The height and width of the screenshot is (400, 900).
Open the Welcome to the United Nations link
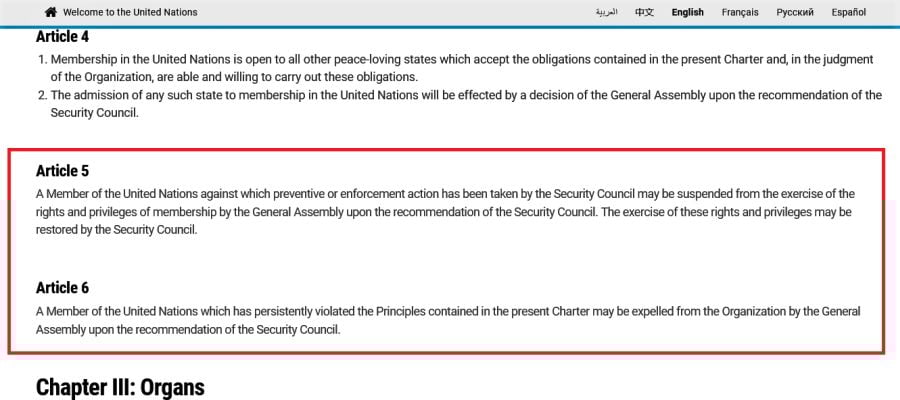pos(130,12)
